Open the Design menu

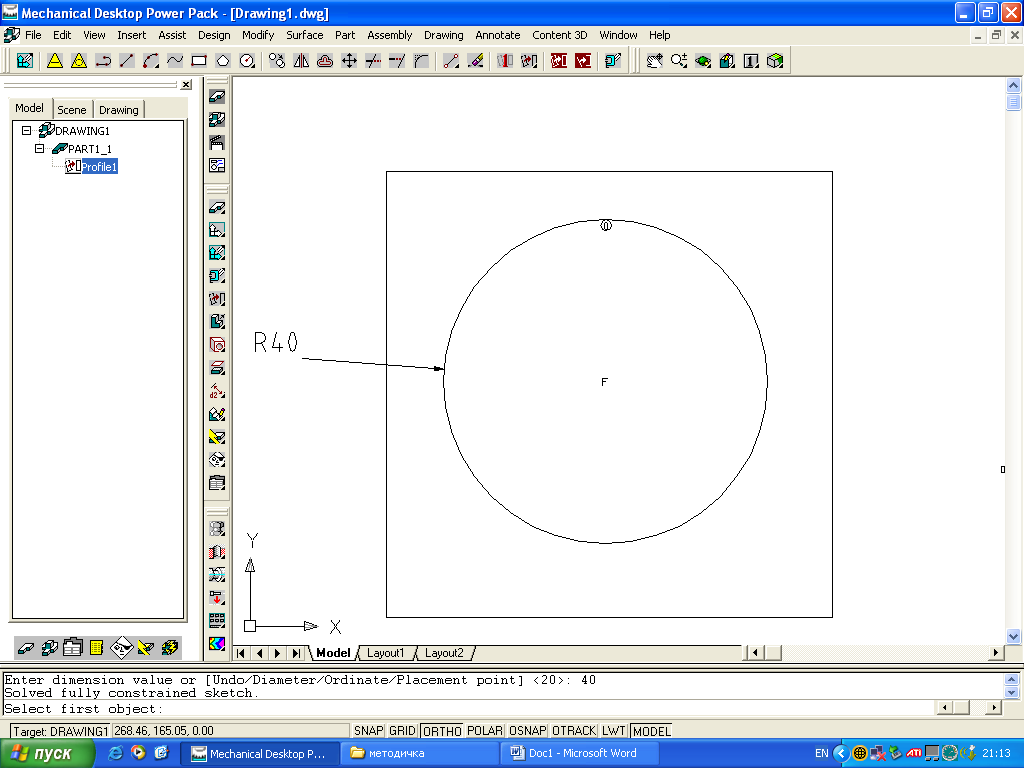(214, 35)
